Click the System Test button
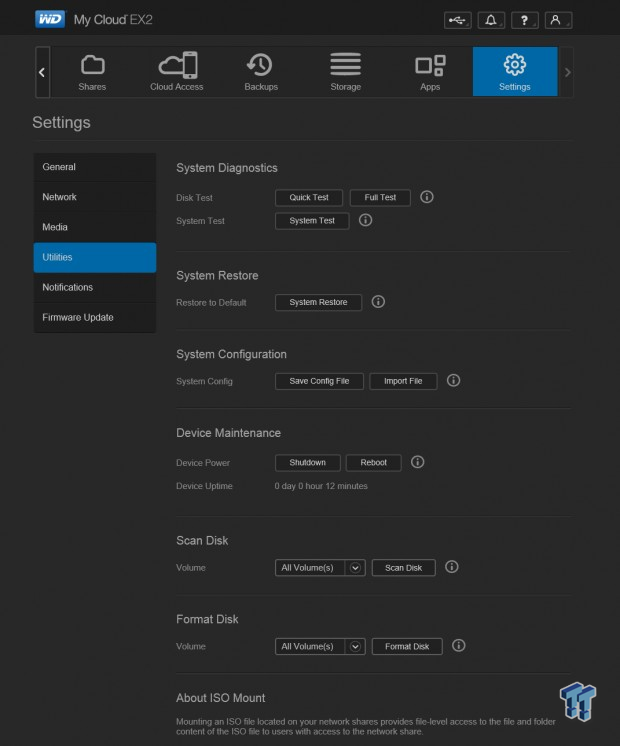This screenshot has height=746, width=620. [x=312, y=221]
